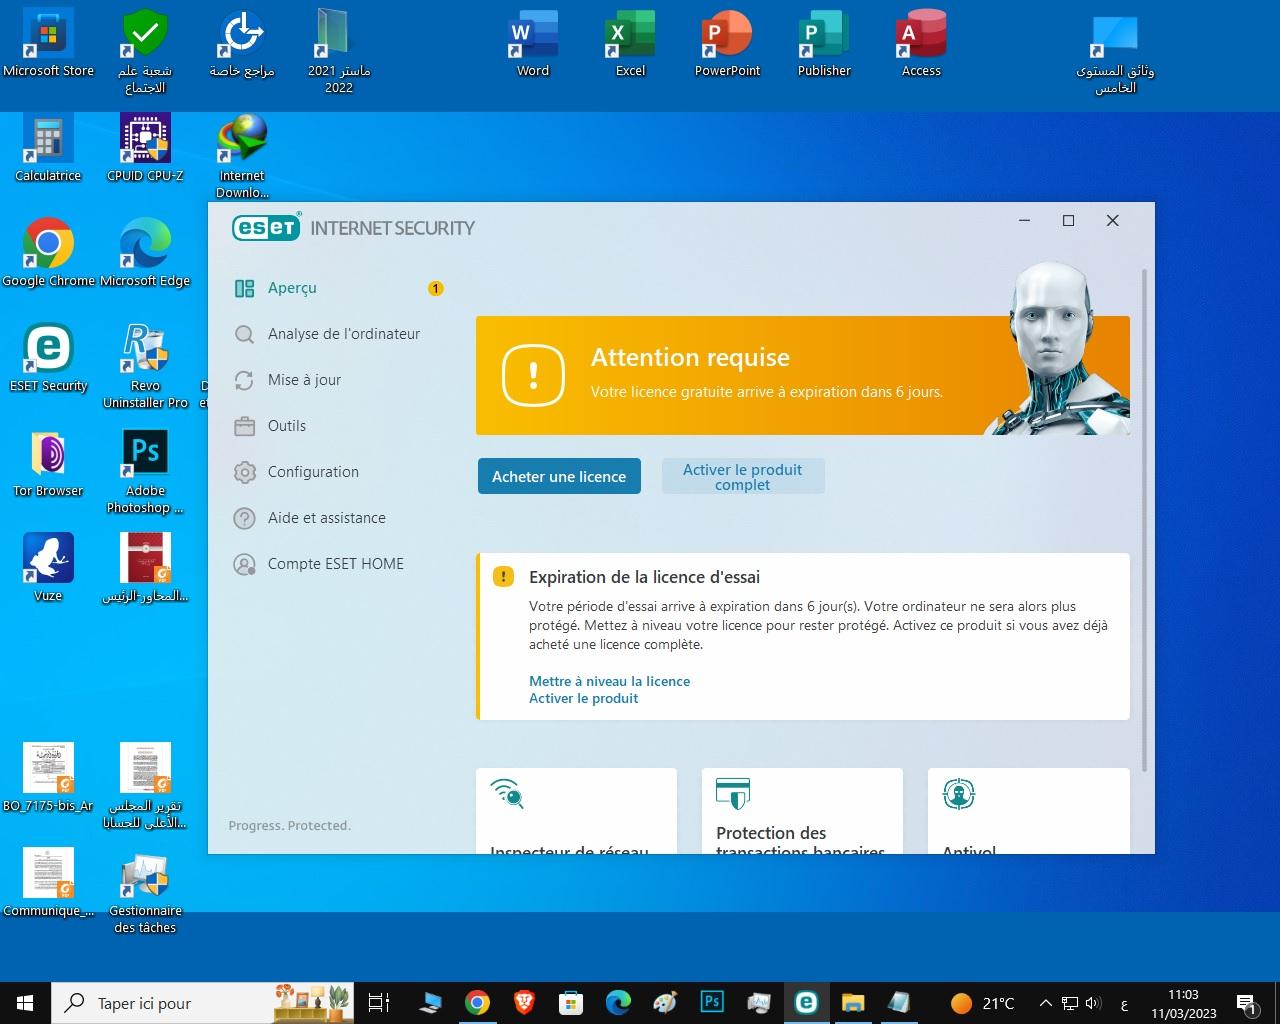Select Revo Uninstaller Pro desktop icon

tap(145, 367)
